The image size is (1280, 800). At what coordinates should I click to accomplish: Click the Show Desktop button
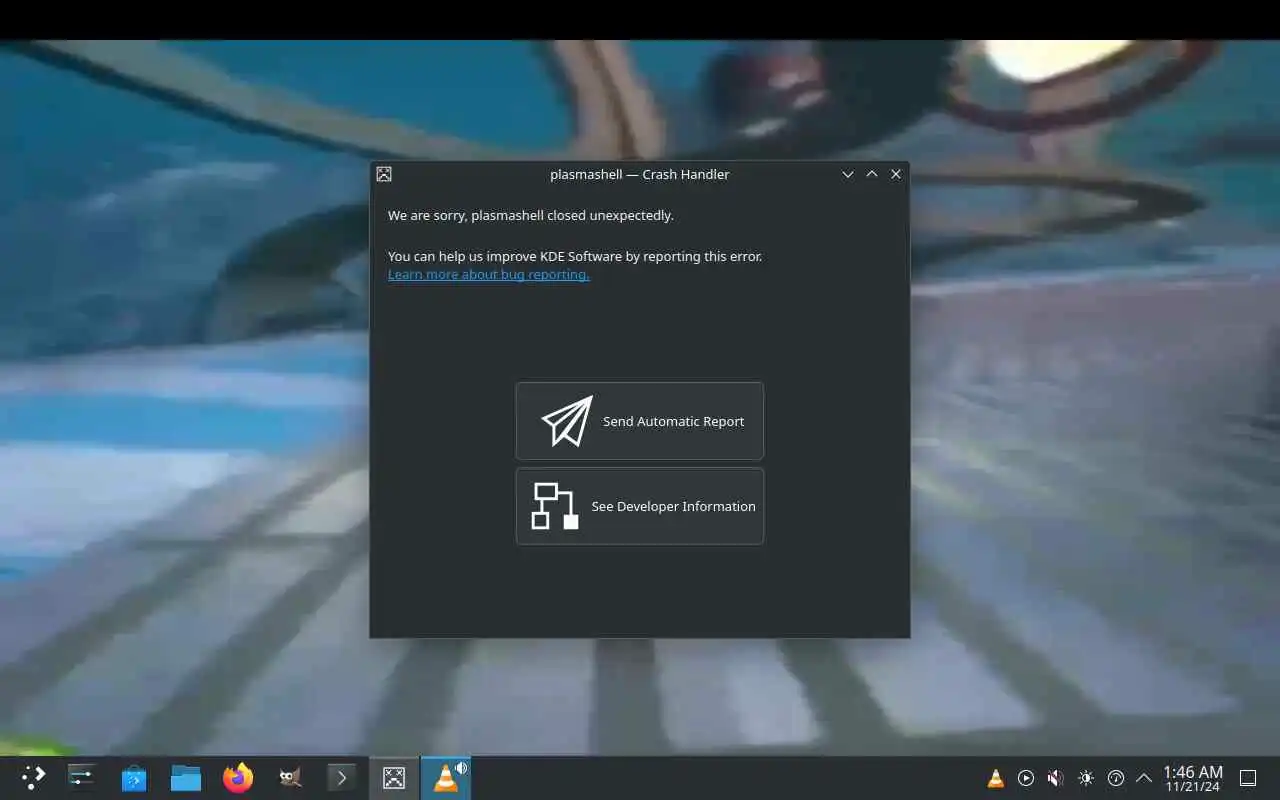1248,778
